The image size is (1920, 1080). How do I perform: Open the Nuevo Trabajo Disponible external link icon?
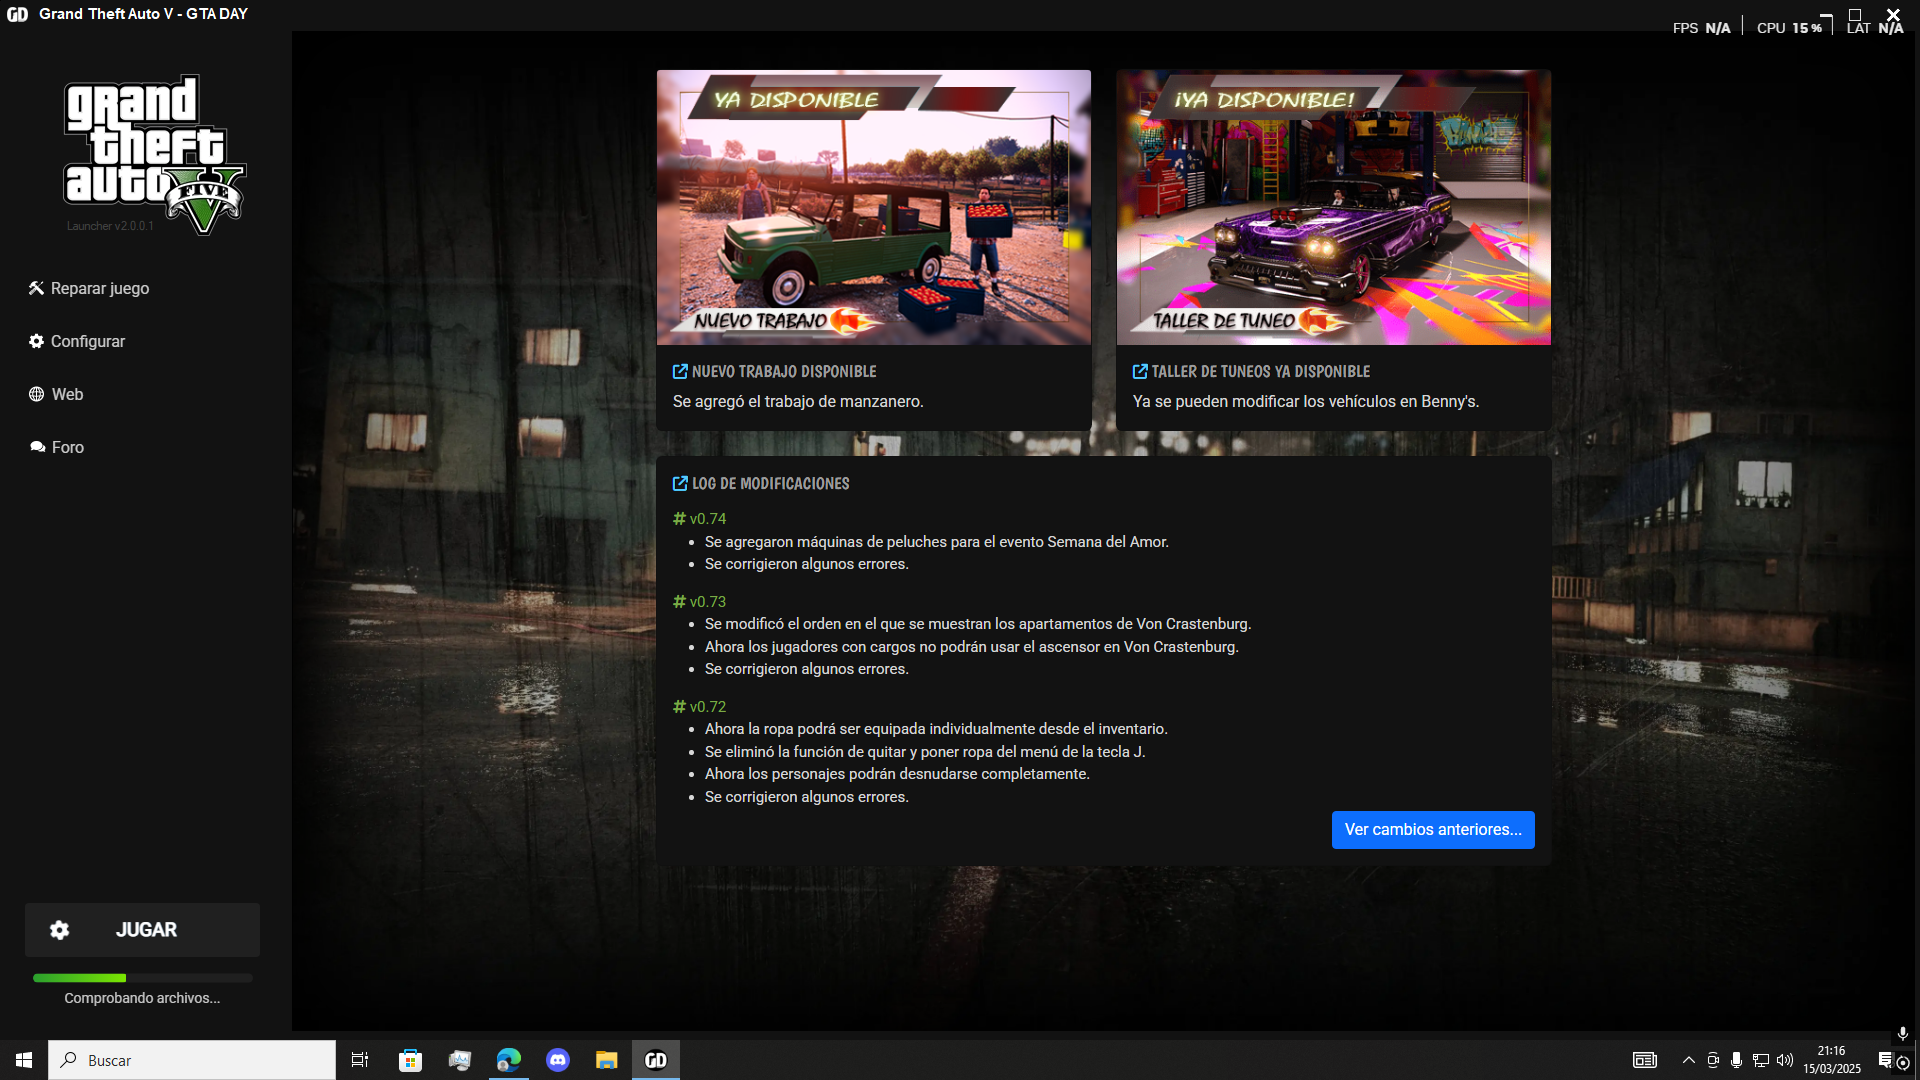point(680,372)
